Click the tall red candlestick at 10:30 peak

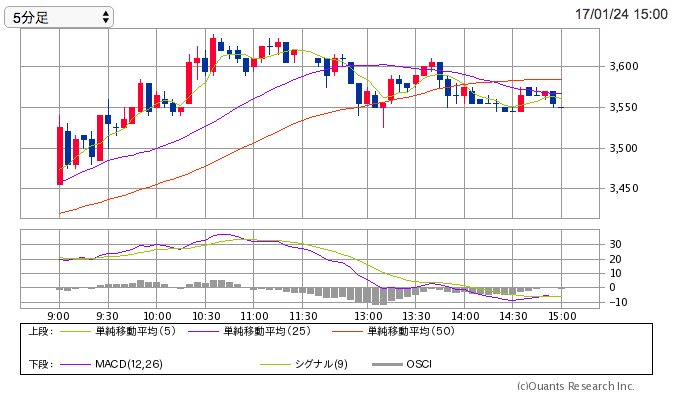tap(213, 55)
